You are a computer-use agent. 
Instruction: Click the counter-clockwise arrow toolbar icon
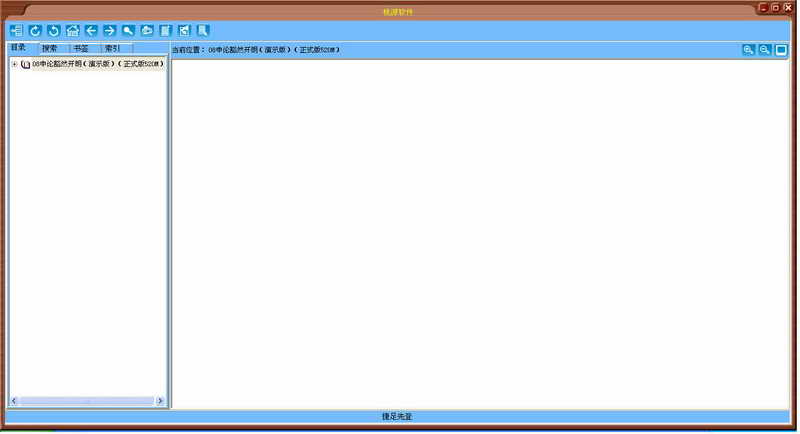[54, 31]
